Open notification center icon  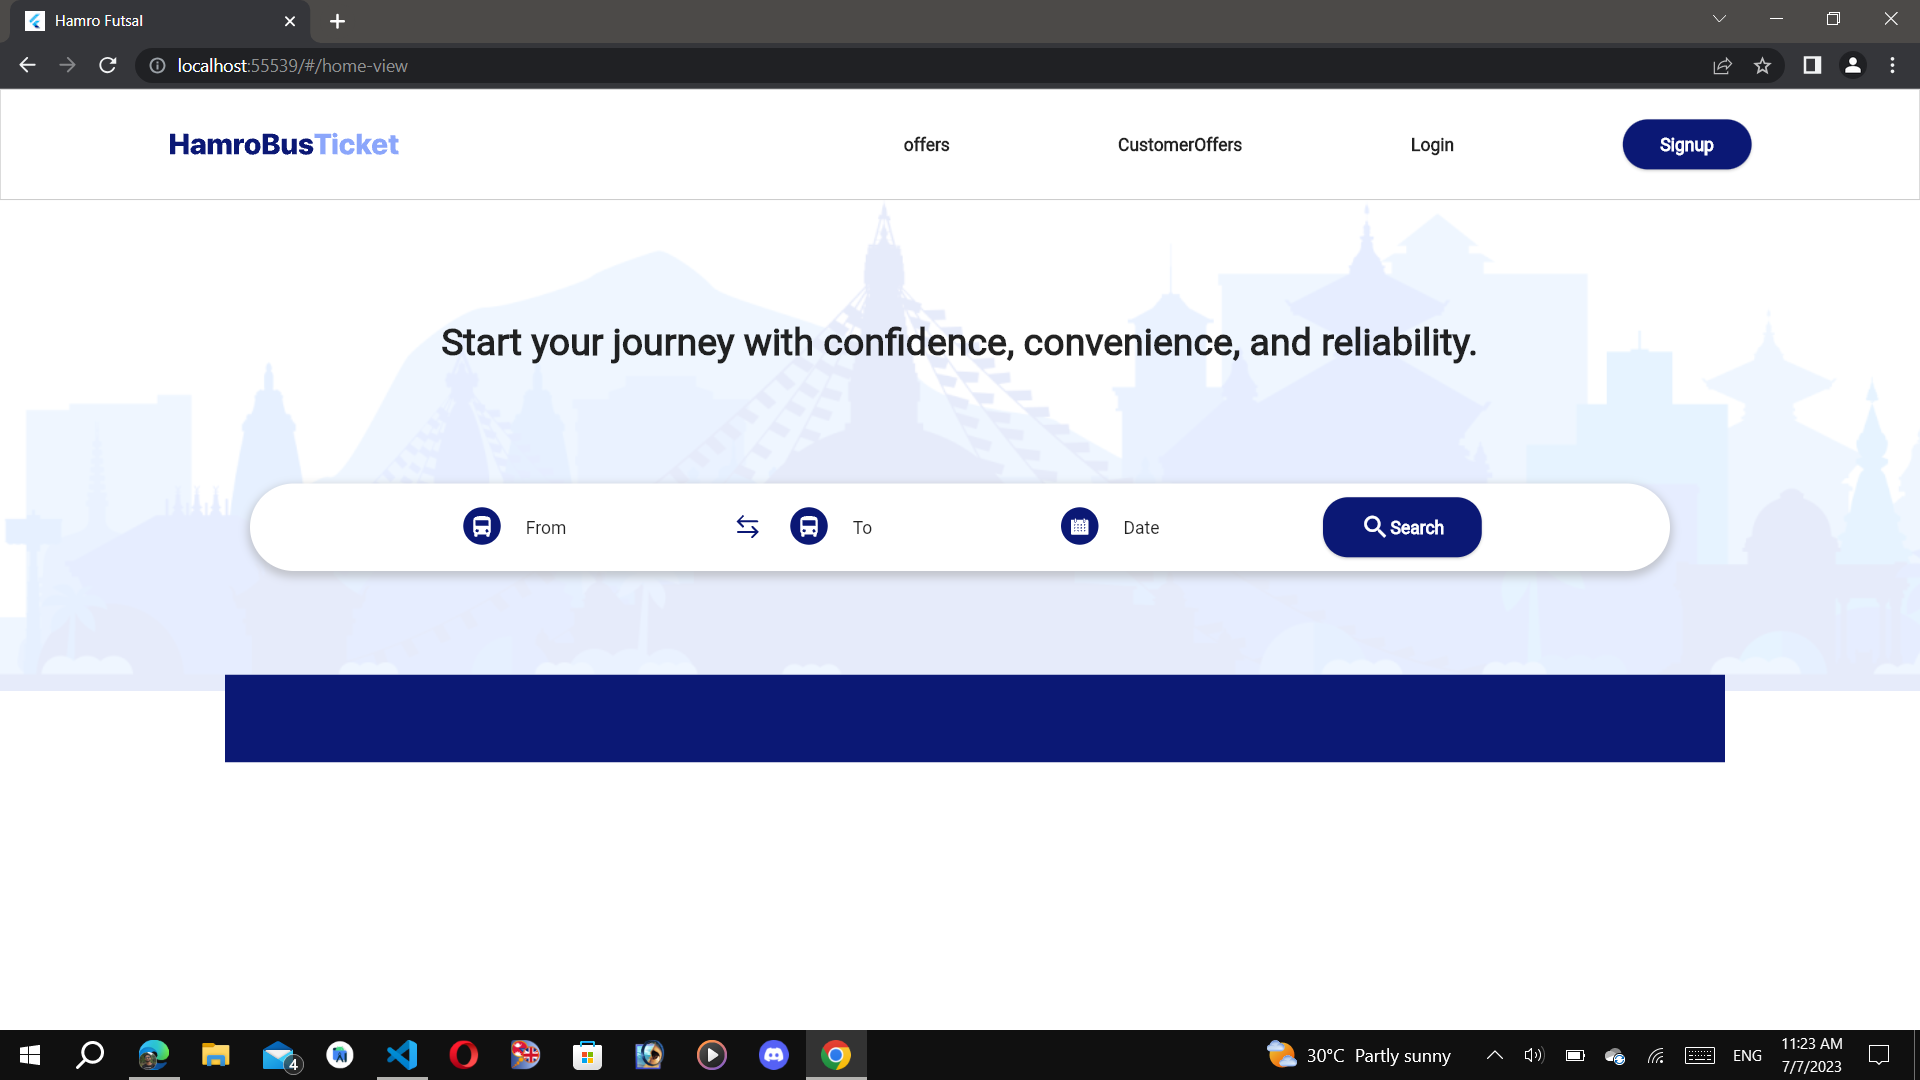click(1879, 1055)
